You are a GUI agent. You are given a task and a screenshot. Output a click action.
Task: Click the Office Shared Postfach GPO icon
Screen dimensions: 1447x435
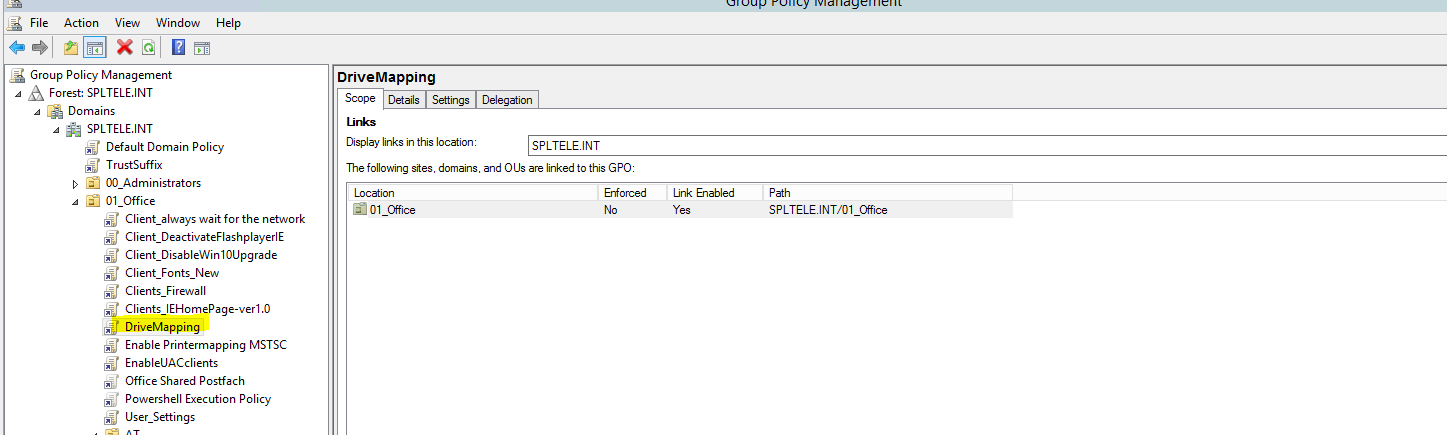[113, 381]
